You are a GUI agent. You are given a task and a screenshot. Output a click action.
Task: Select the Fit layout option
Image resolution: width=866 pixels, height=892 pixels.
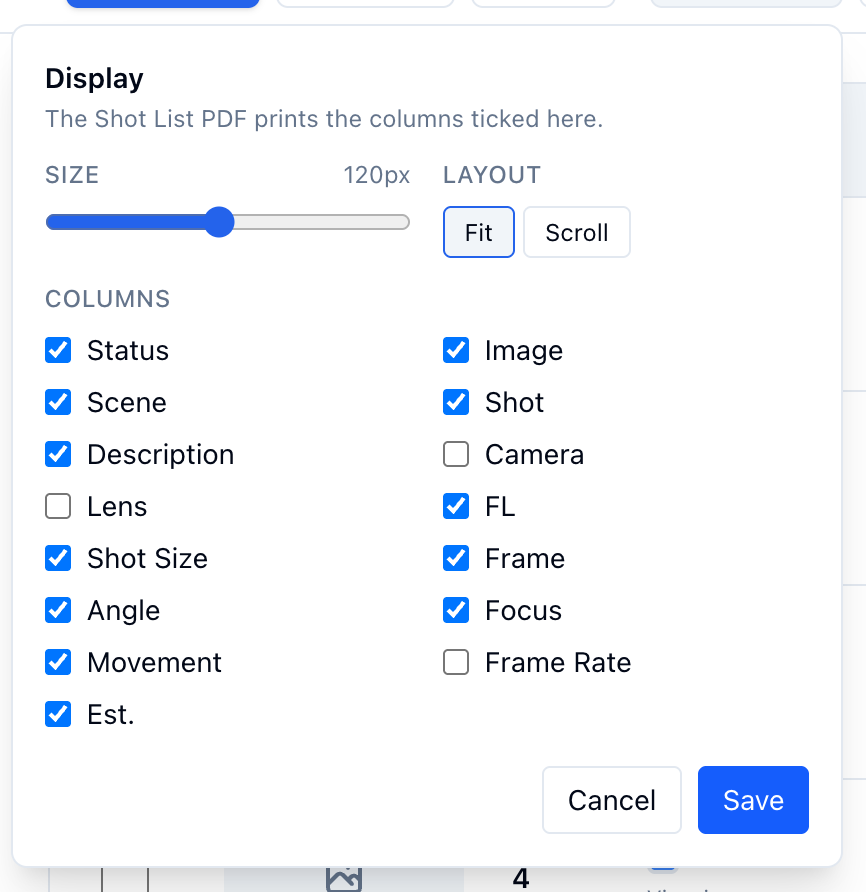point(479,232)
